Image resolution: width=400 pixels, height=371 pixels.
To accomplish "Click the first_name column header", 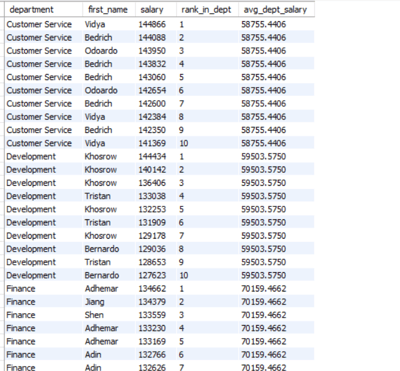I will click(108, 10).
